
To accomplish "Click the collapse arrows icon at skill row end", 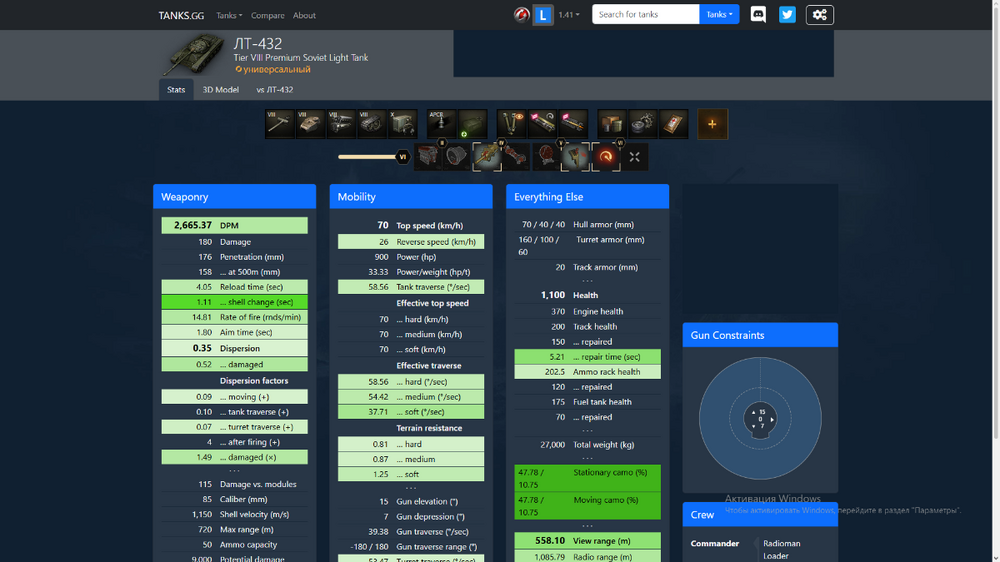I will (x=635, y=156).
